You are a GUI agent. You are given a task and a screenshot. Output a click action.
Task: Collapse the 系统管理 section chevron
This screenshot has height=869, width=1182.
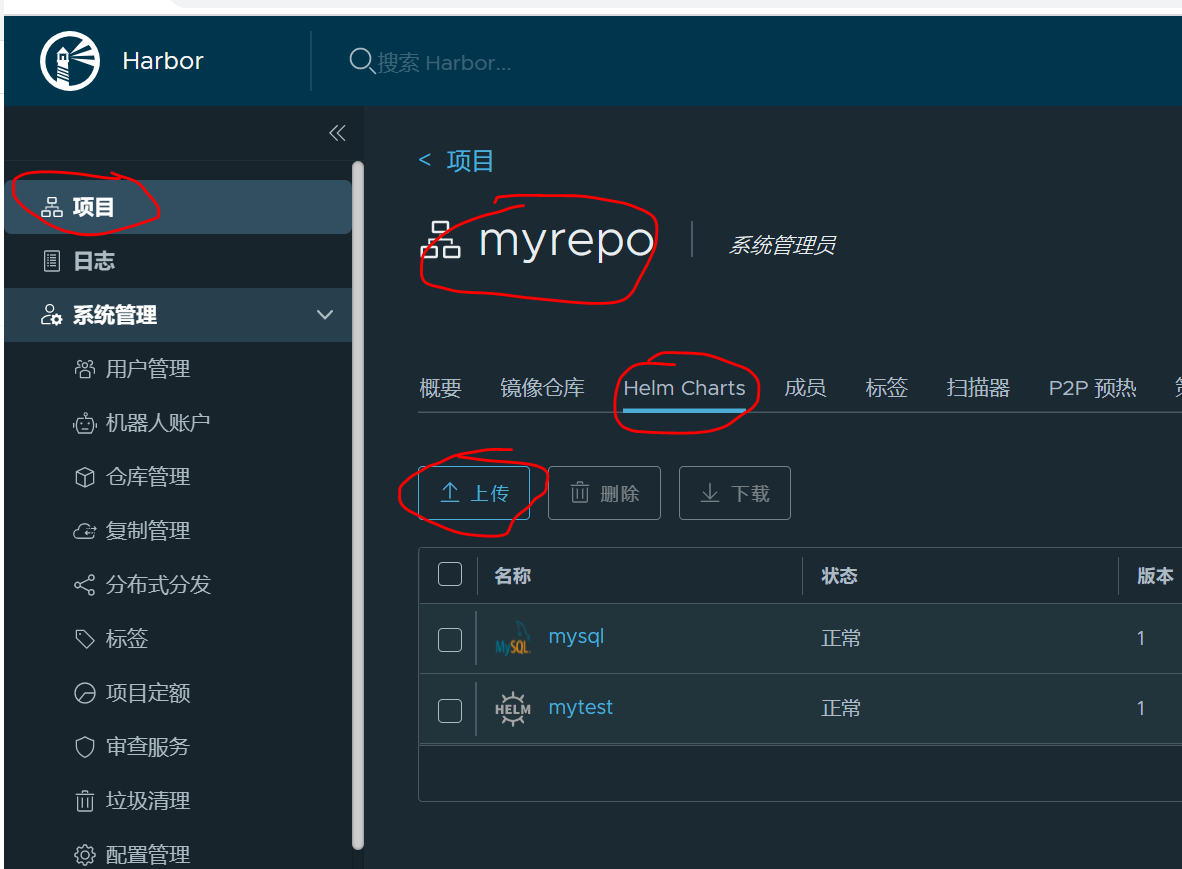point(324,314)
